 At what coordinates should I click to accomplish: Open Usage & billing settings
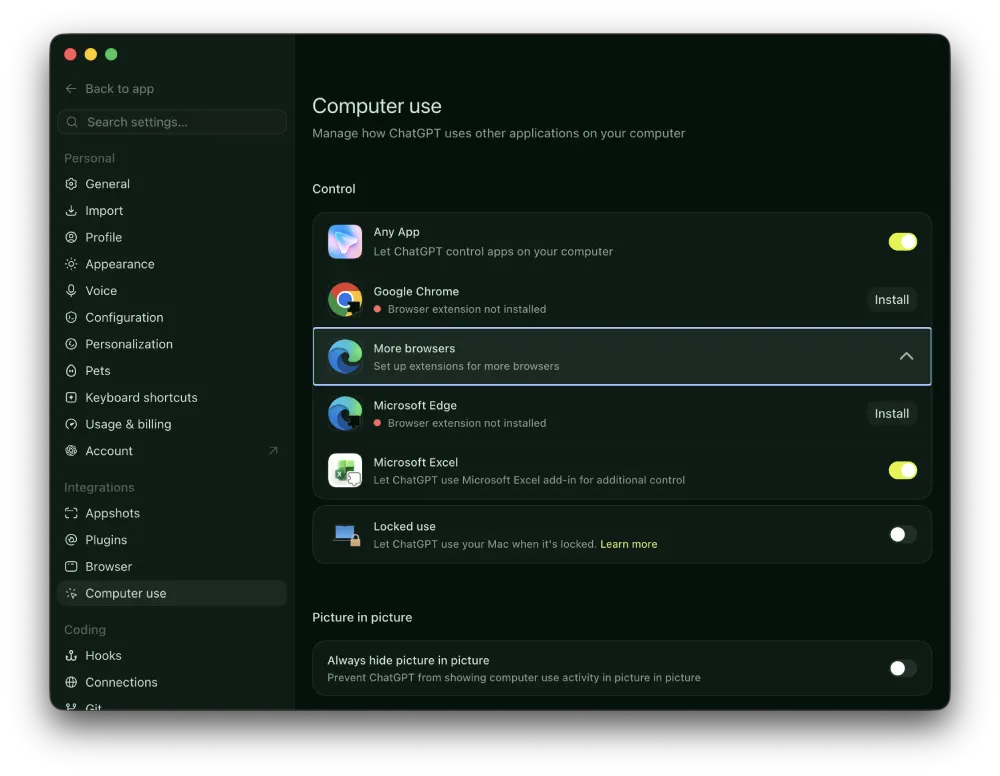[172, 424]
